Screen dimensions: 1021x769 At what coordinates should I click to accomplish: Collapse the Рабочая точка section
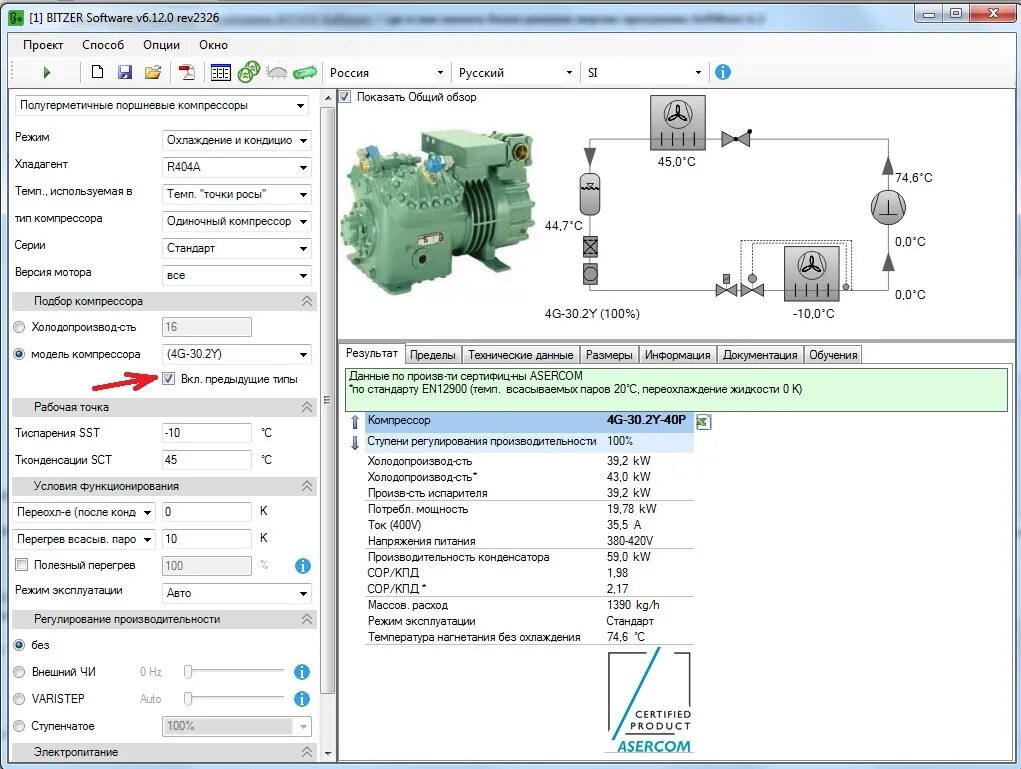(307, 407)
